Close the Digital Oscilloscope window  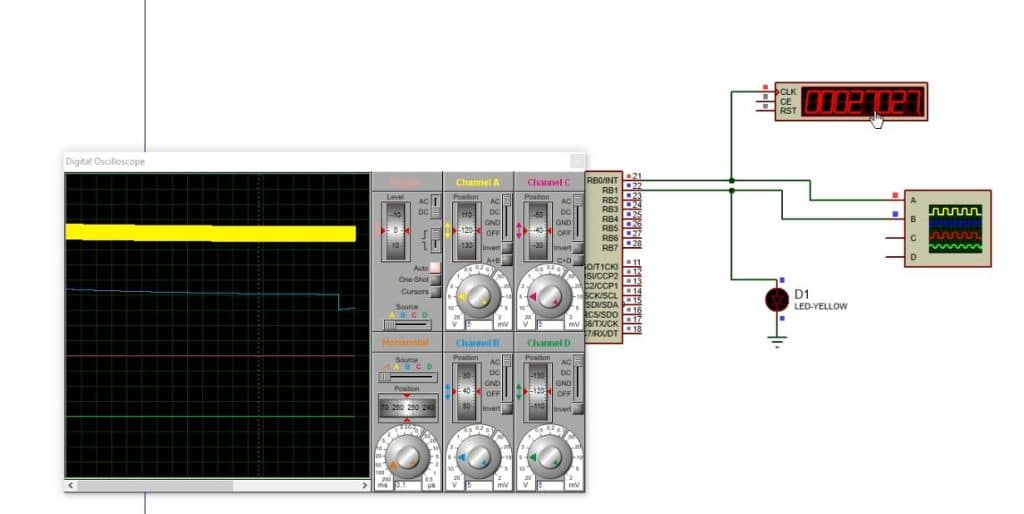tap(577, 161)
